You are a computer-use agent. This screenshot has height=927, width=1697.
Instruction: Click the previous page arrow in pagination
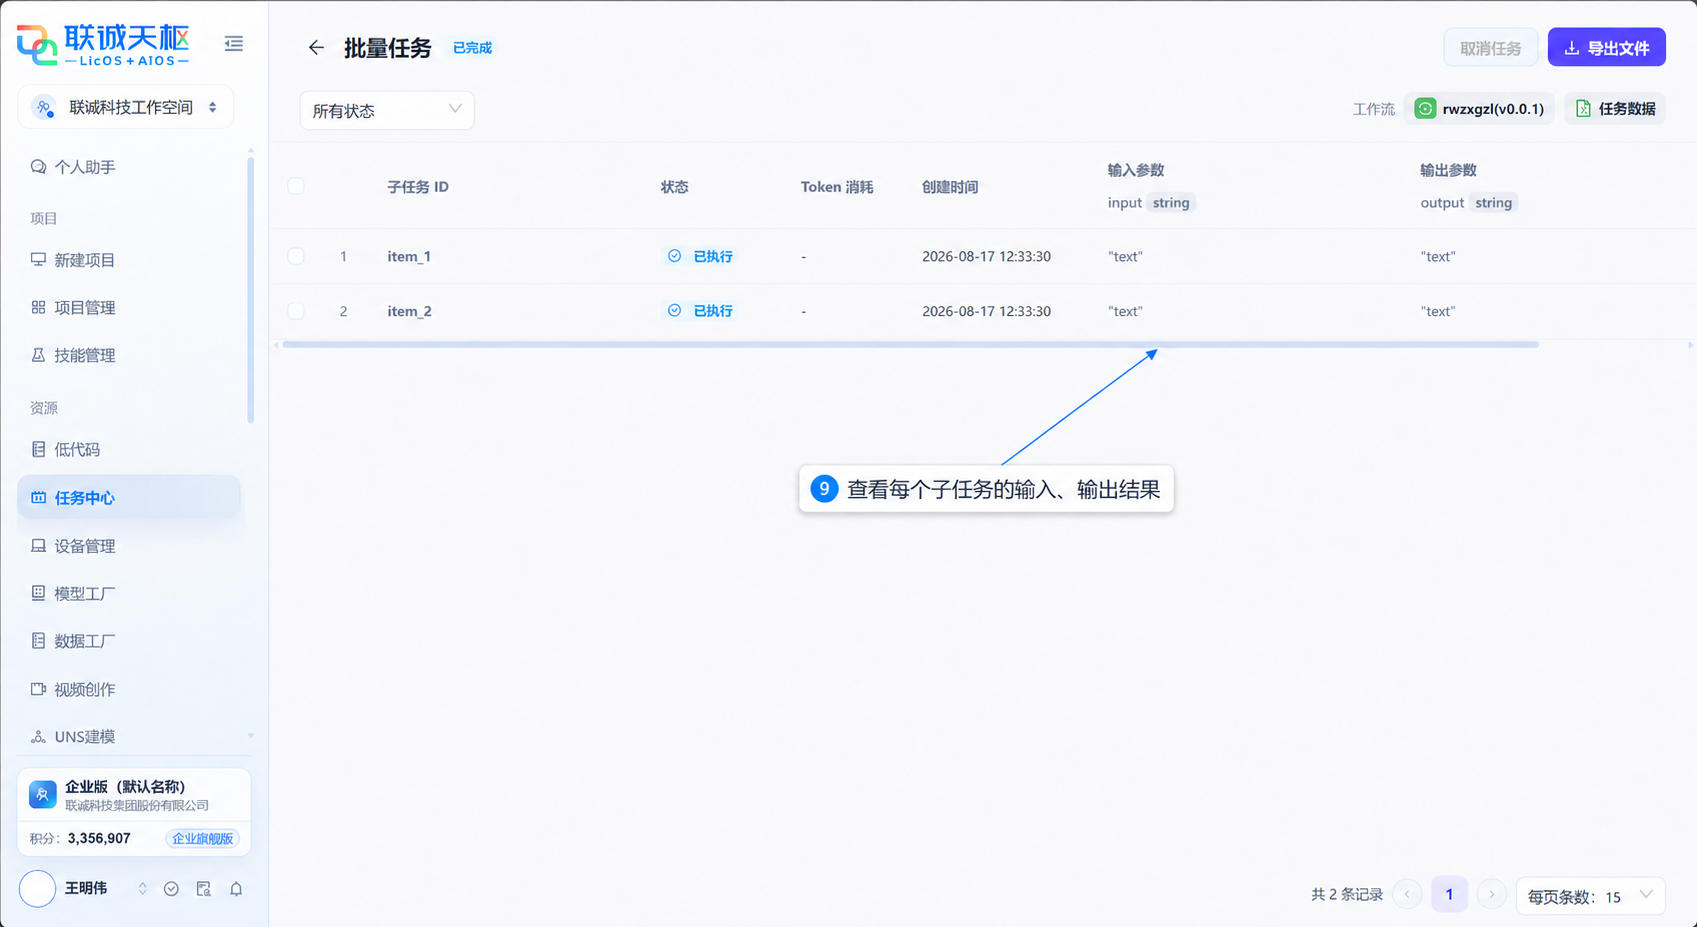(1407, 895)
